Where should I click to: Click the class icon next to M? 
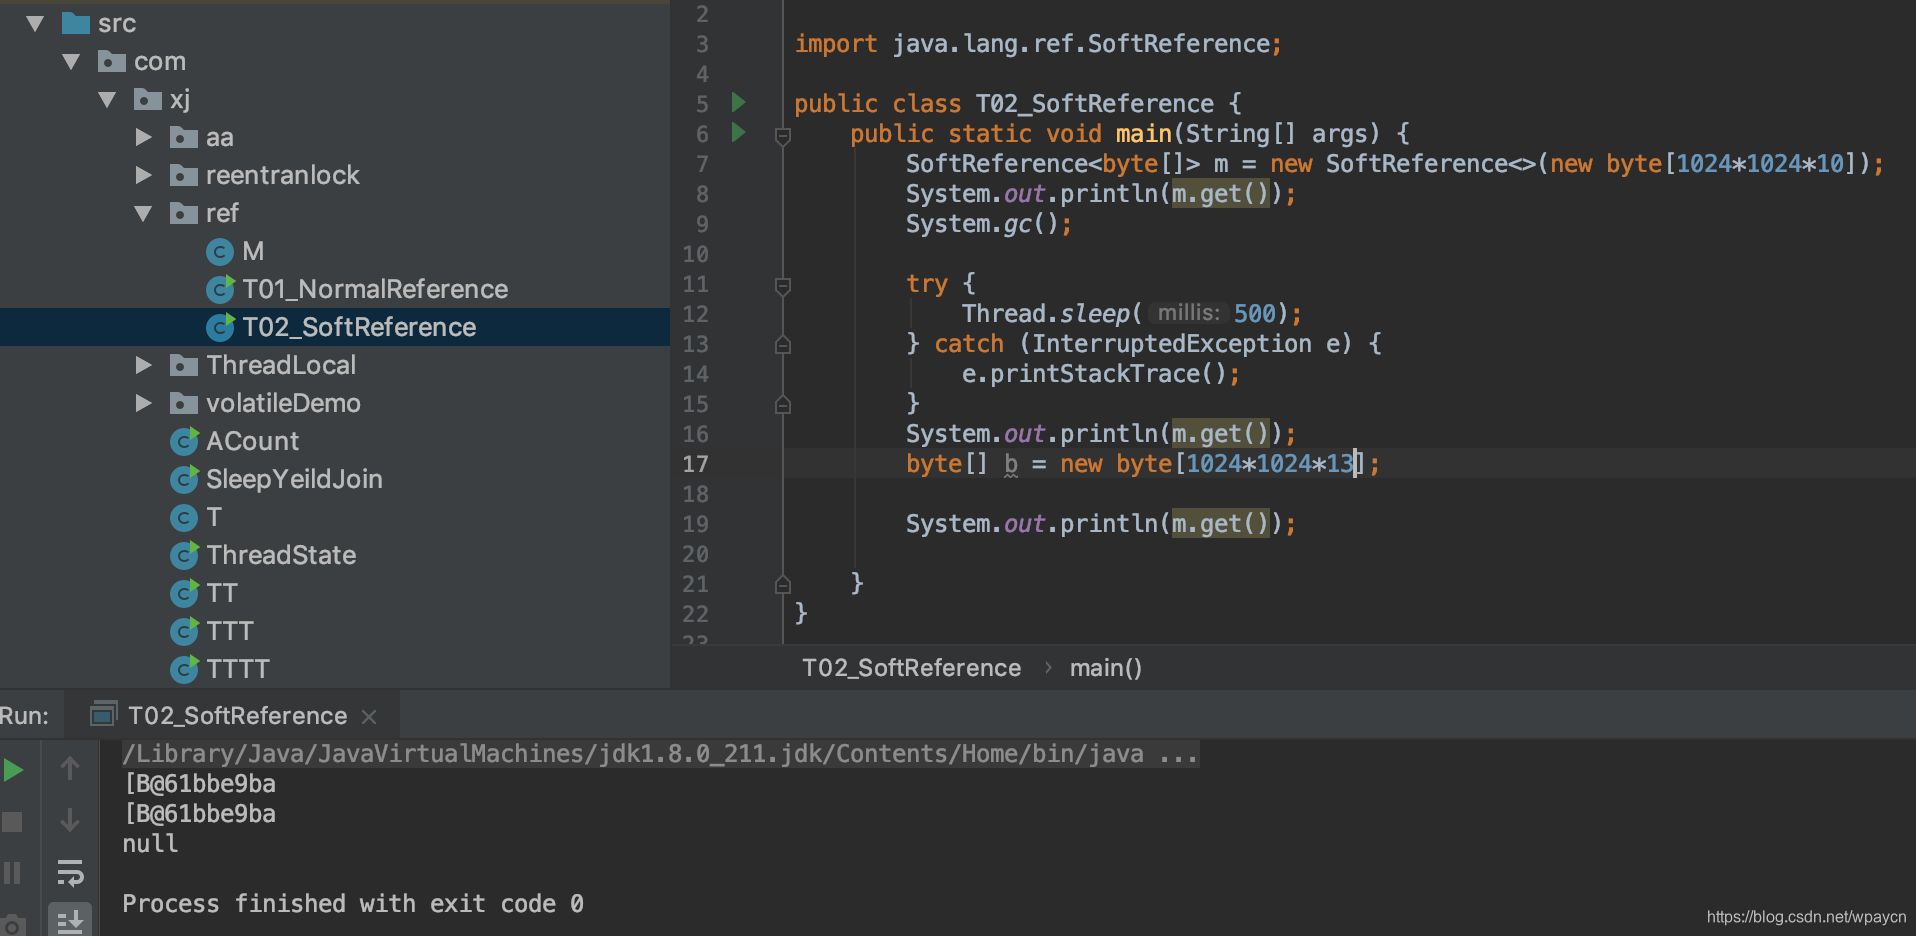[x=220, y=252]
